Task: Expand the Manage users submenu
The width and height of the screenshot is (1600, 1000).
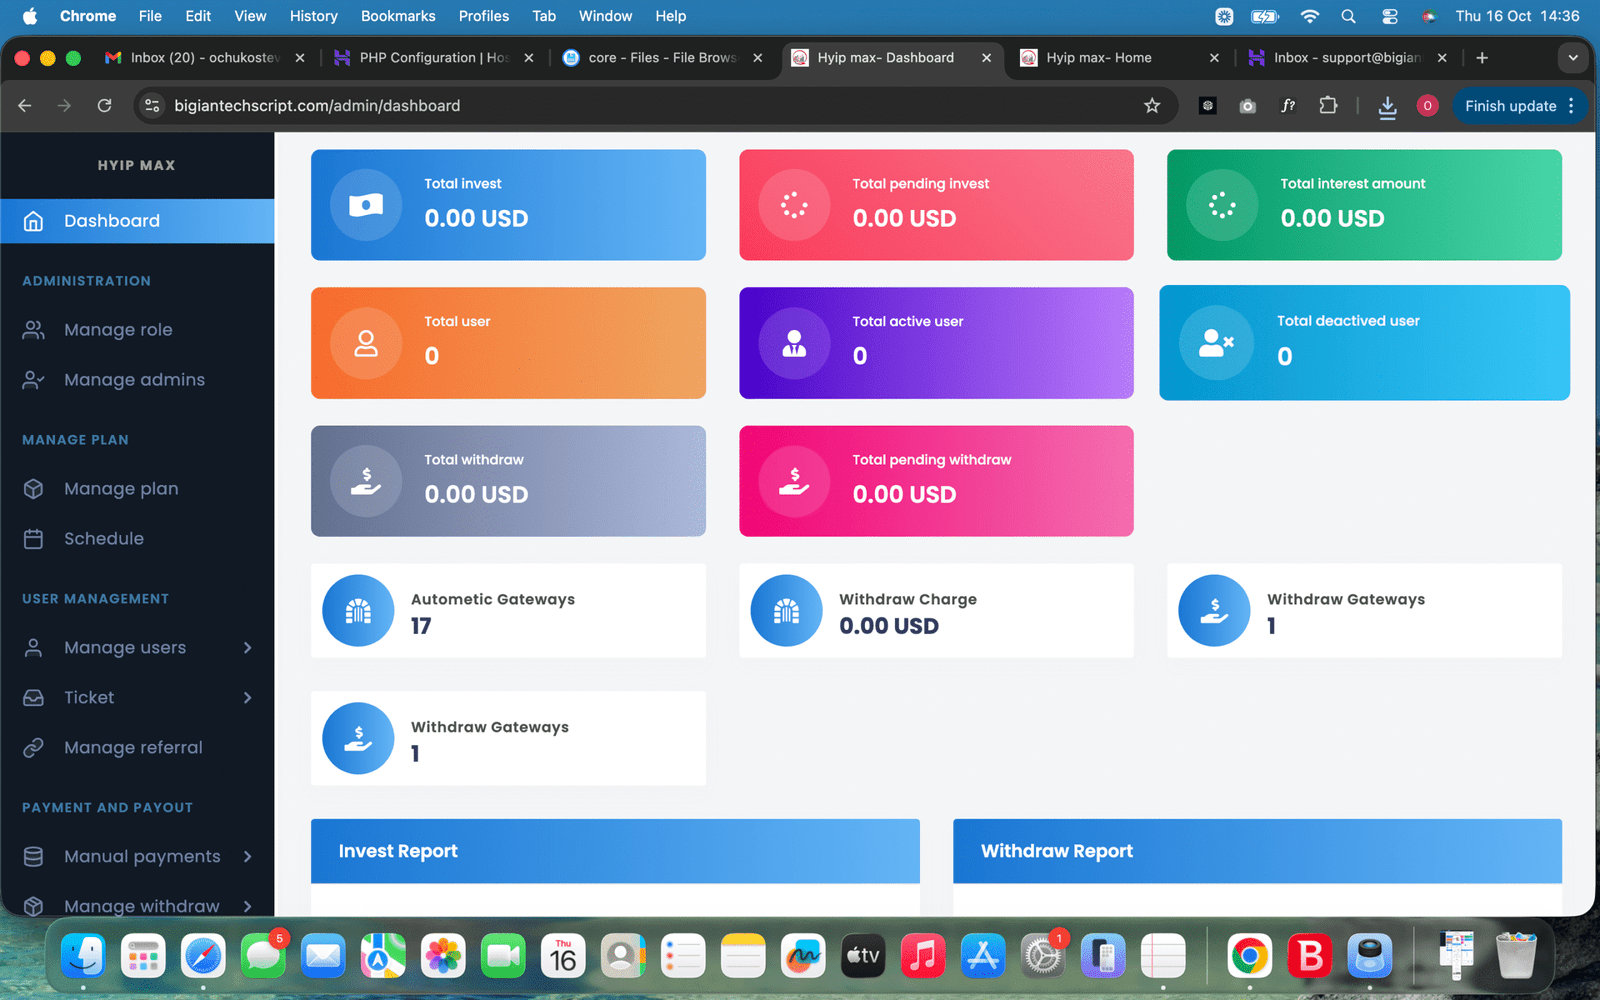Action: tap(247, 648)
